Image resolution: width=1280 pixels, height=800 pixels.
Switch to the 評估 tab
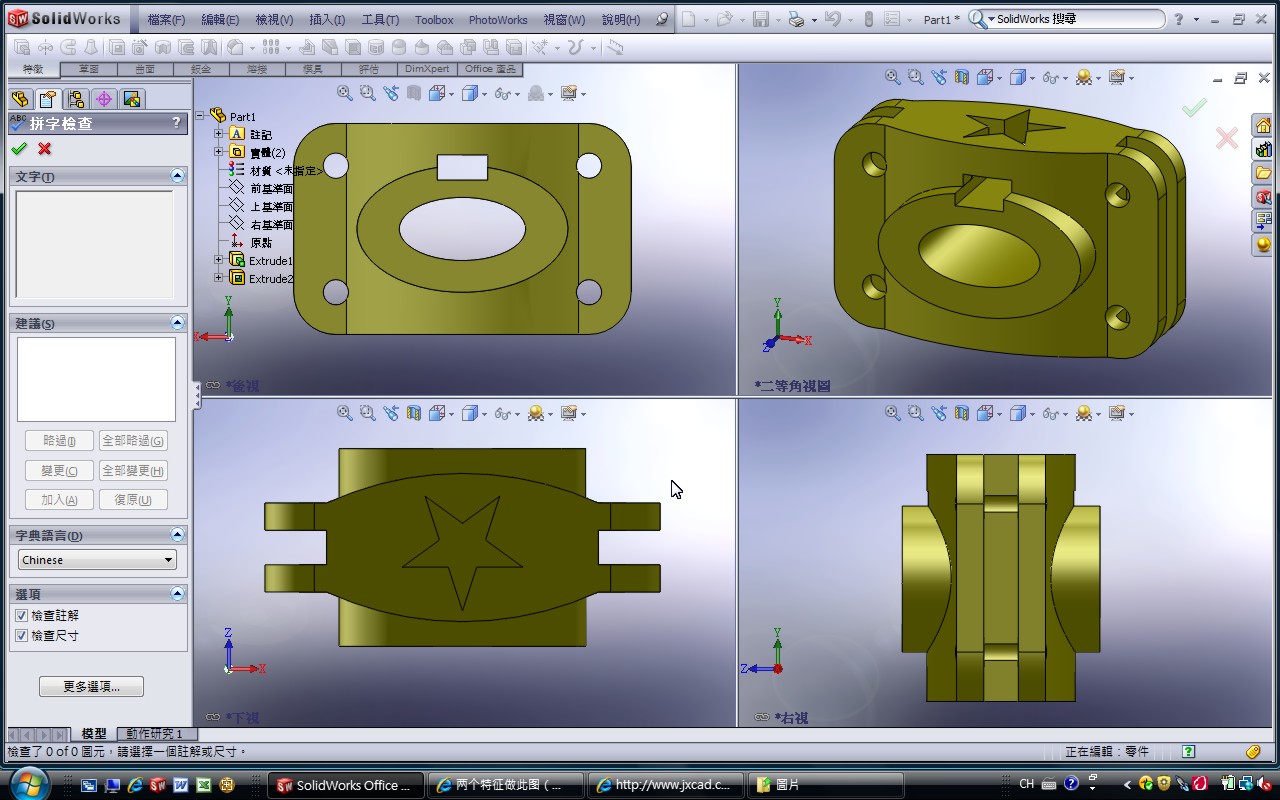(369, 69)
